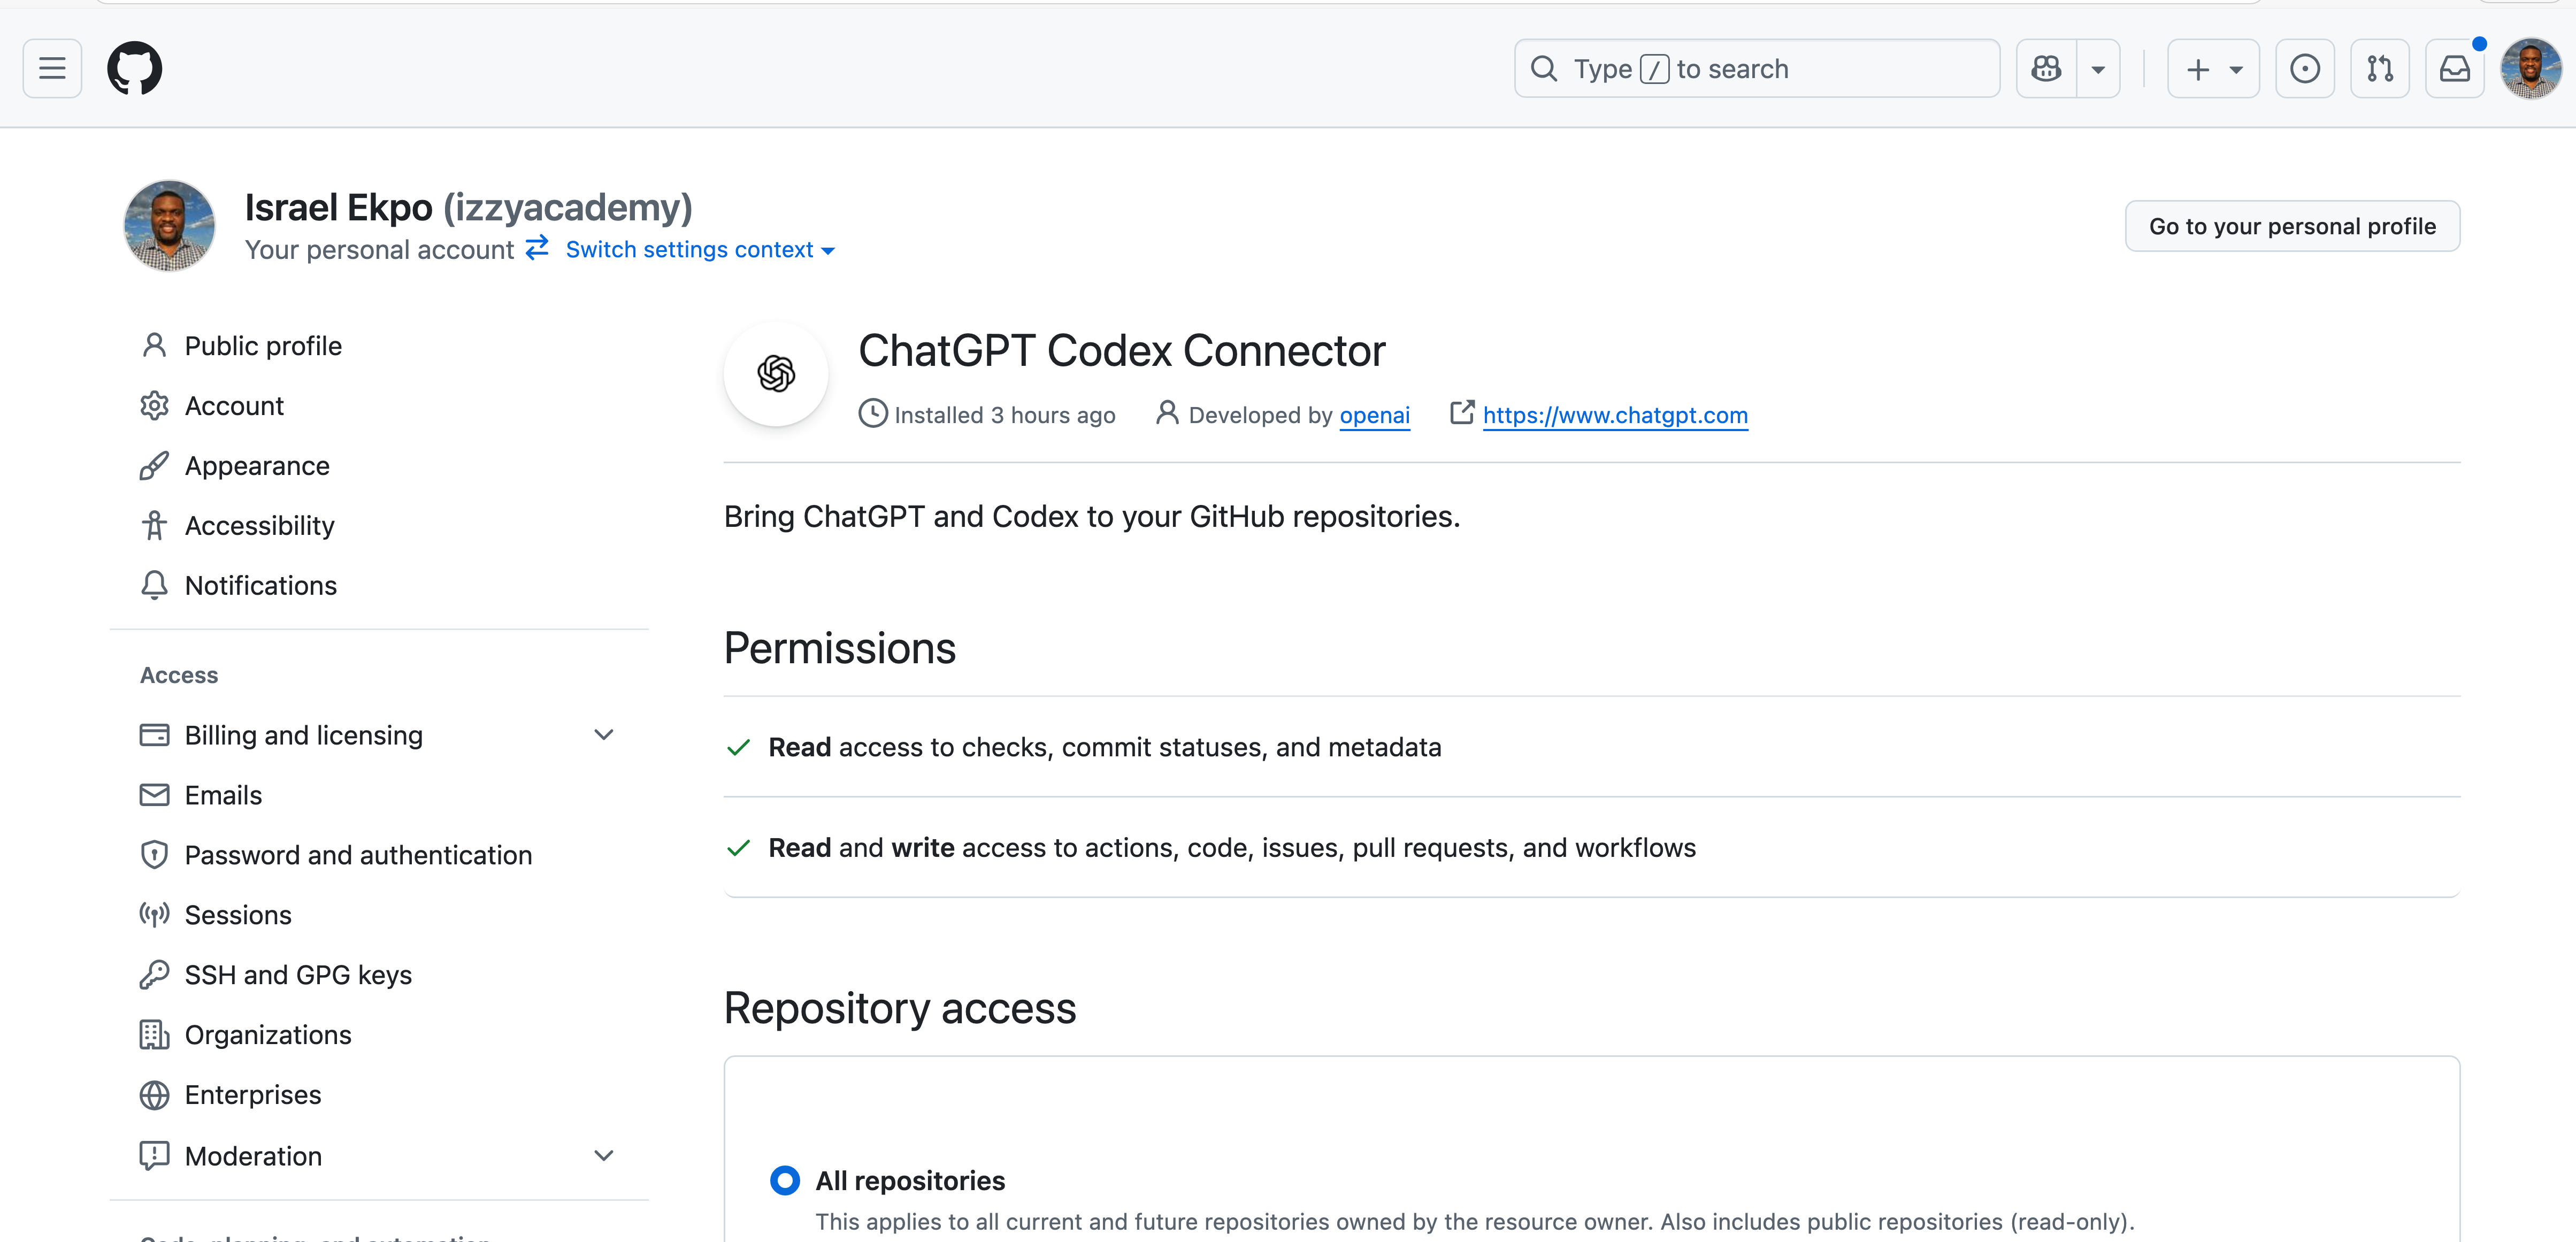Open the user avatar menu in the top right
This screenshot has height=1242, width=2576.
pos(2530,68)
